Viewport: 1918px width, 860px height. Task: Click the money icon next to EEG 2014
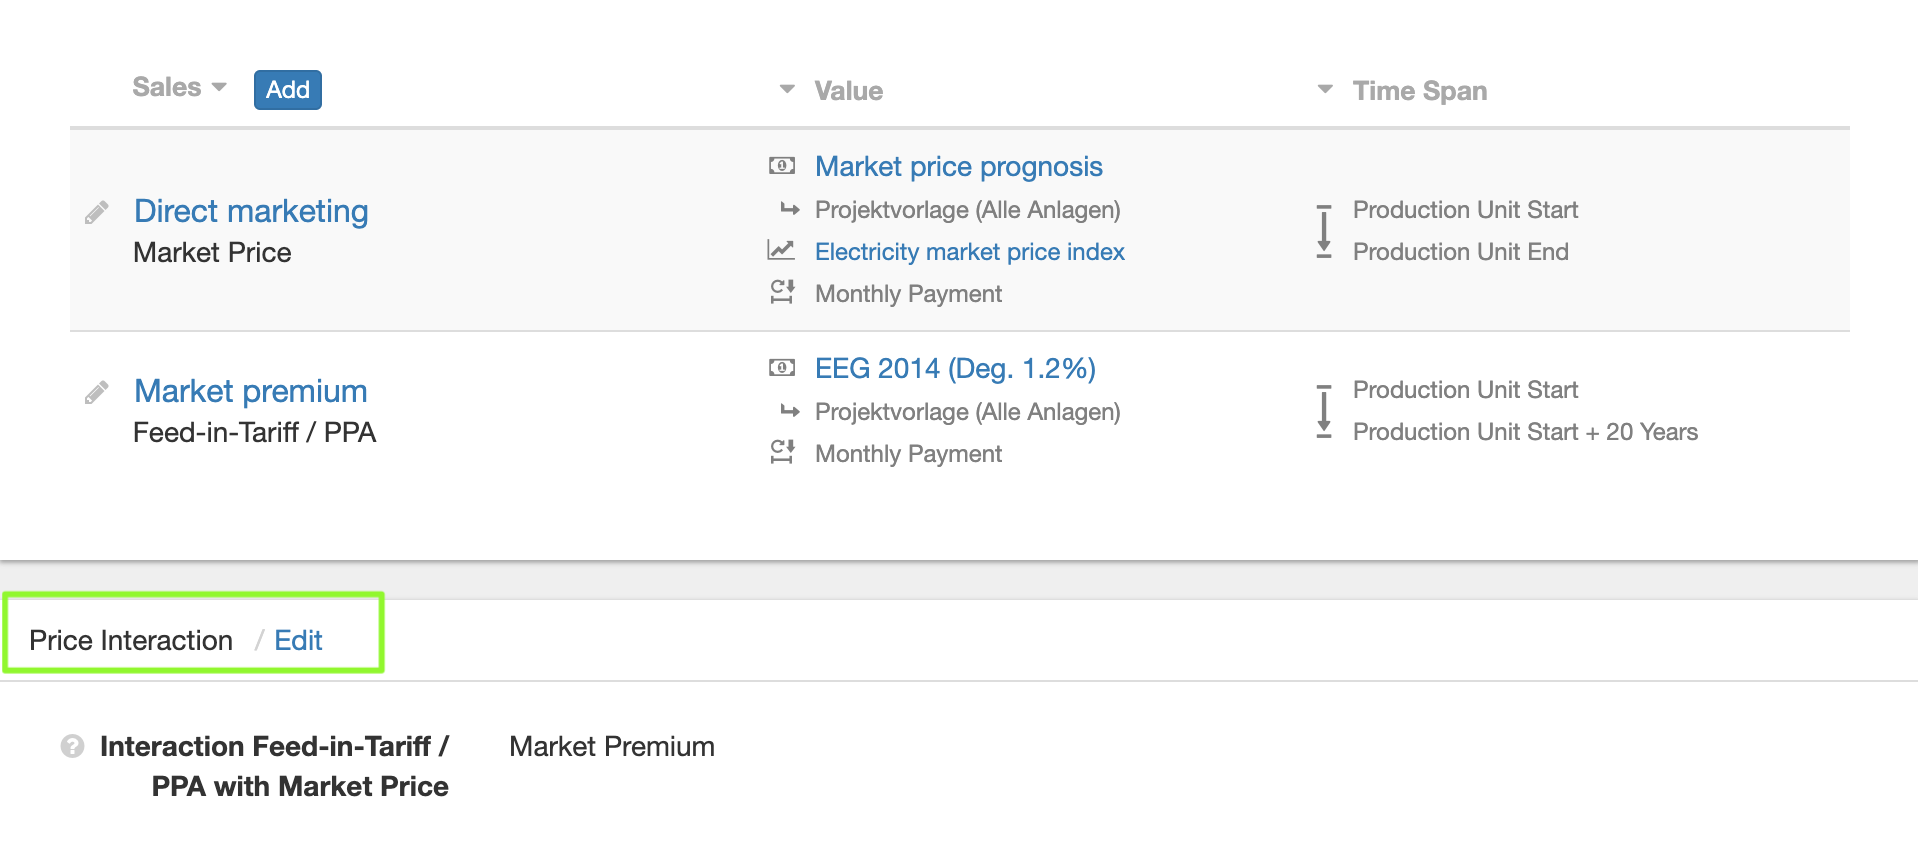pyautogui.click(x=782, y=368)
